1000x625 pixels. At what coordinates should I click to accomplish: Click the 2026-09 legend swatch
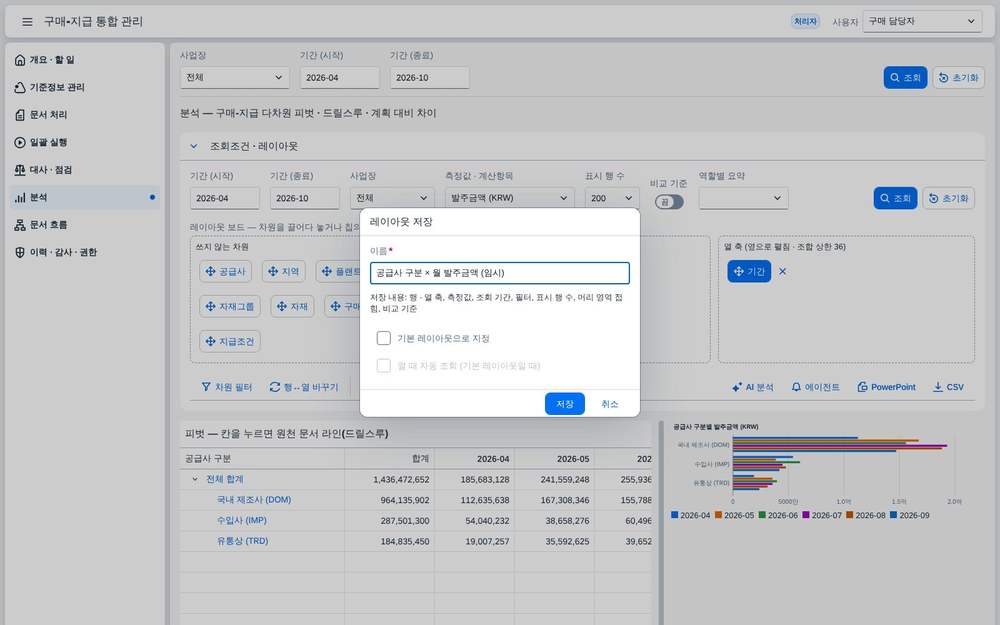(x=893, y=515)
